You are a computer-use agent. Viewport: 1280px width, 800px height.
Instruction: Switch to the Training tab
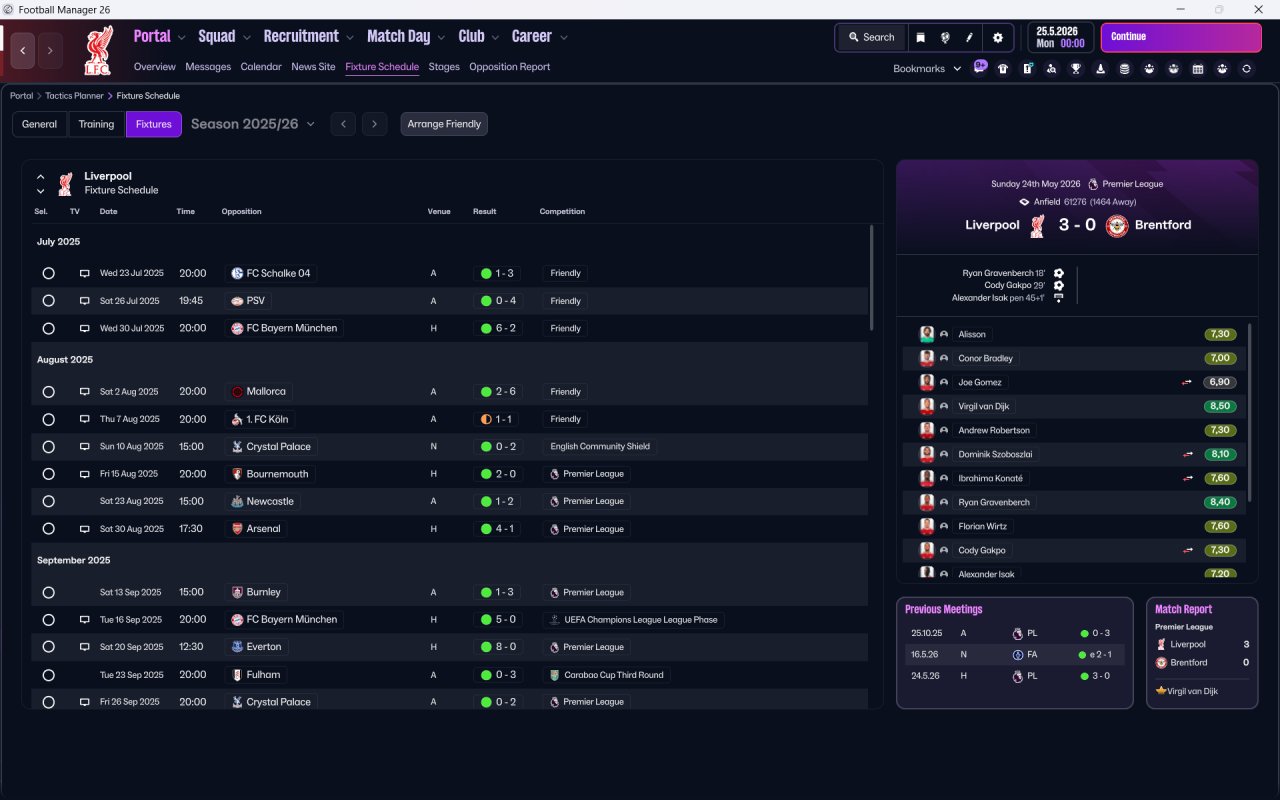click(96, 124)
